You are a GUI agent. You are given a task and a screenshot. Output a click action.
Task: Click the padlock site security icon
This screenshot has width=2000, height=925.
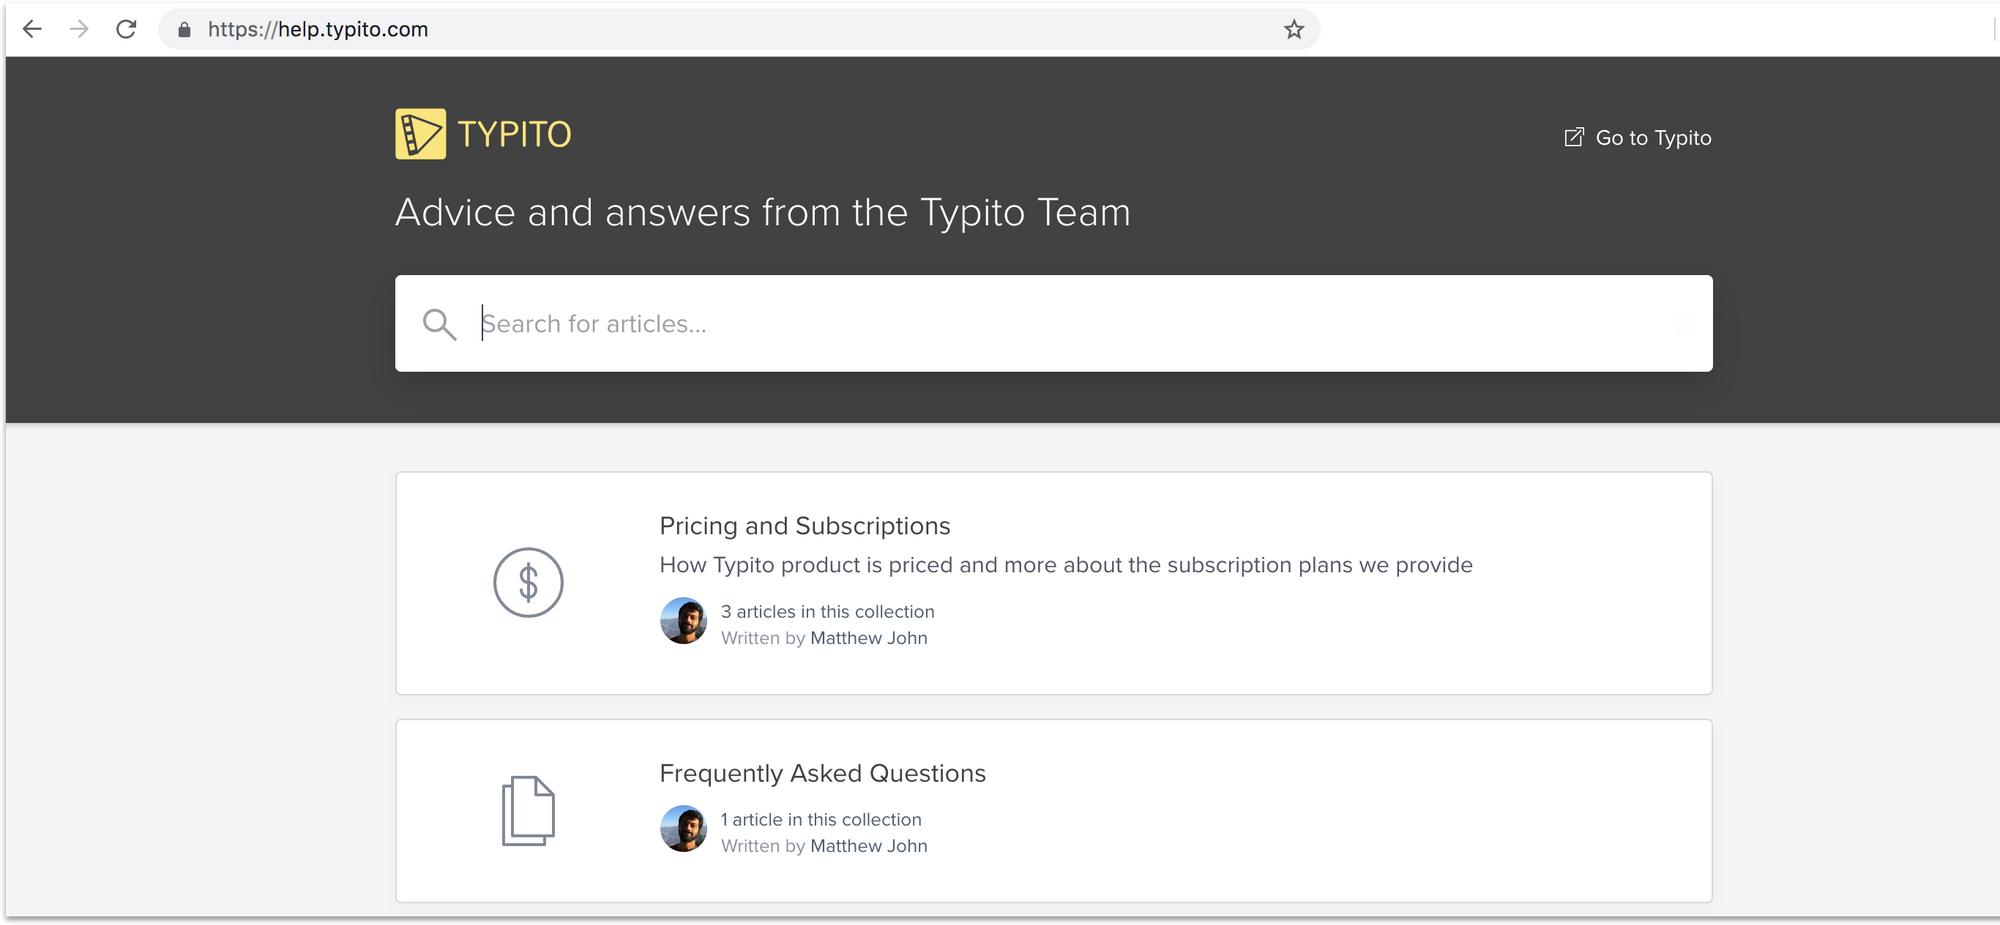pyautogui.click(x=184, y=30)
